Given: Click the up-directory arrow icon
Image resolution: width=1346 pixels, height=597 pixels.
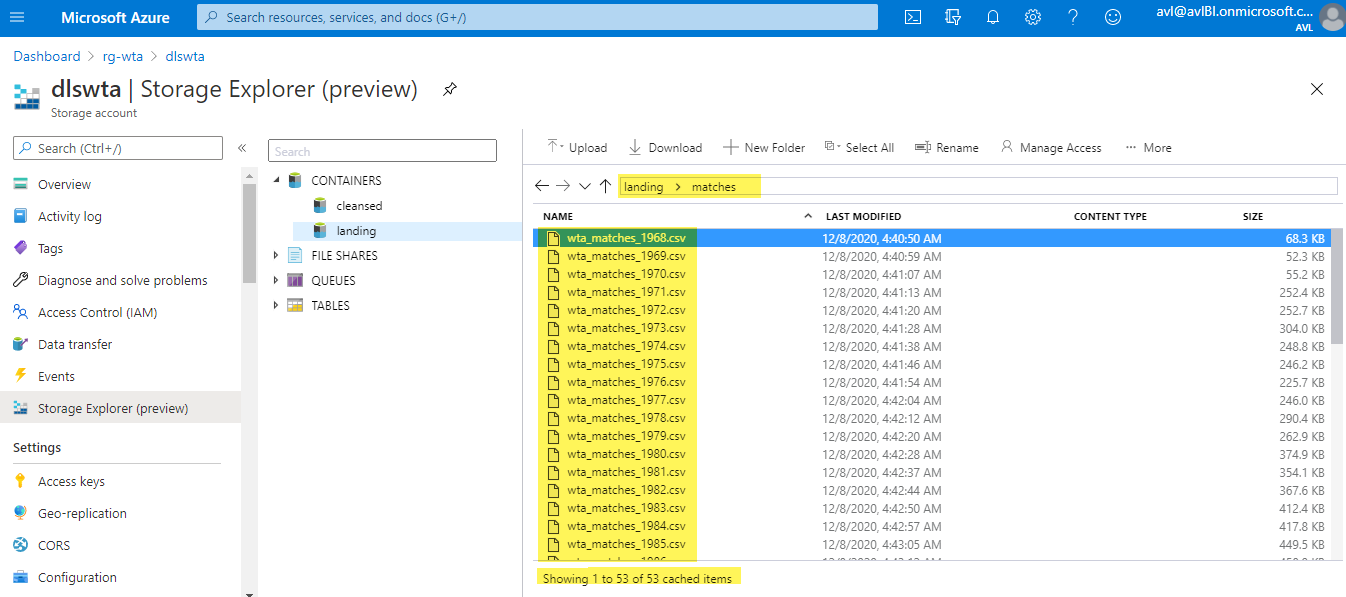Looking at the screenshot, I should click(605, 186).
